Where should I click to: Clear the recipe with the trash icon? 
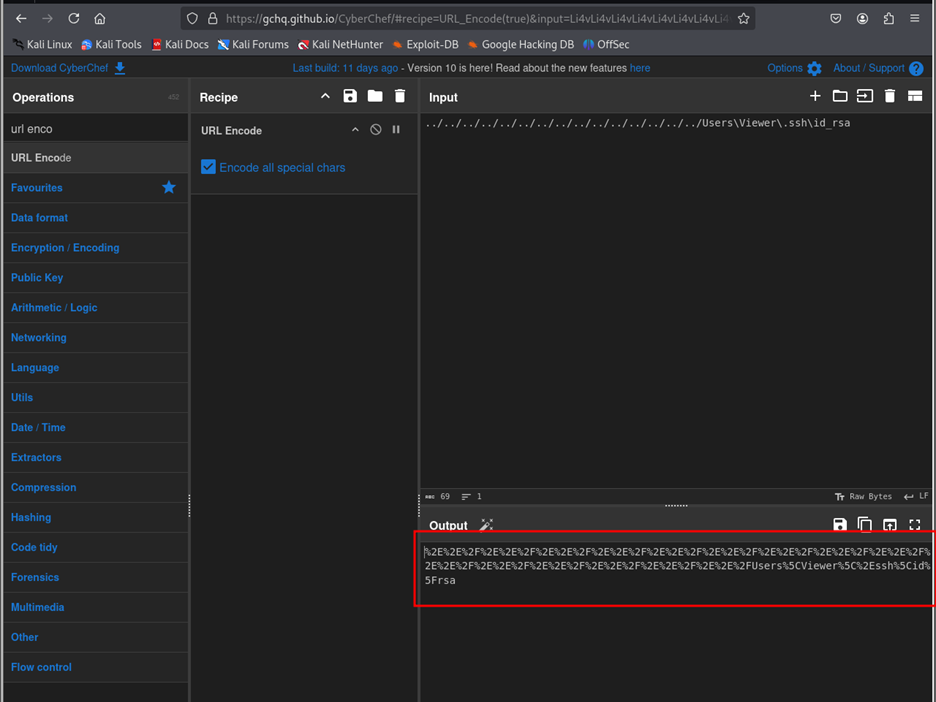click(x=400, y=96)
